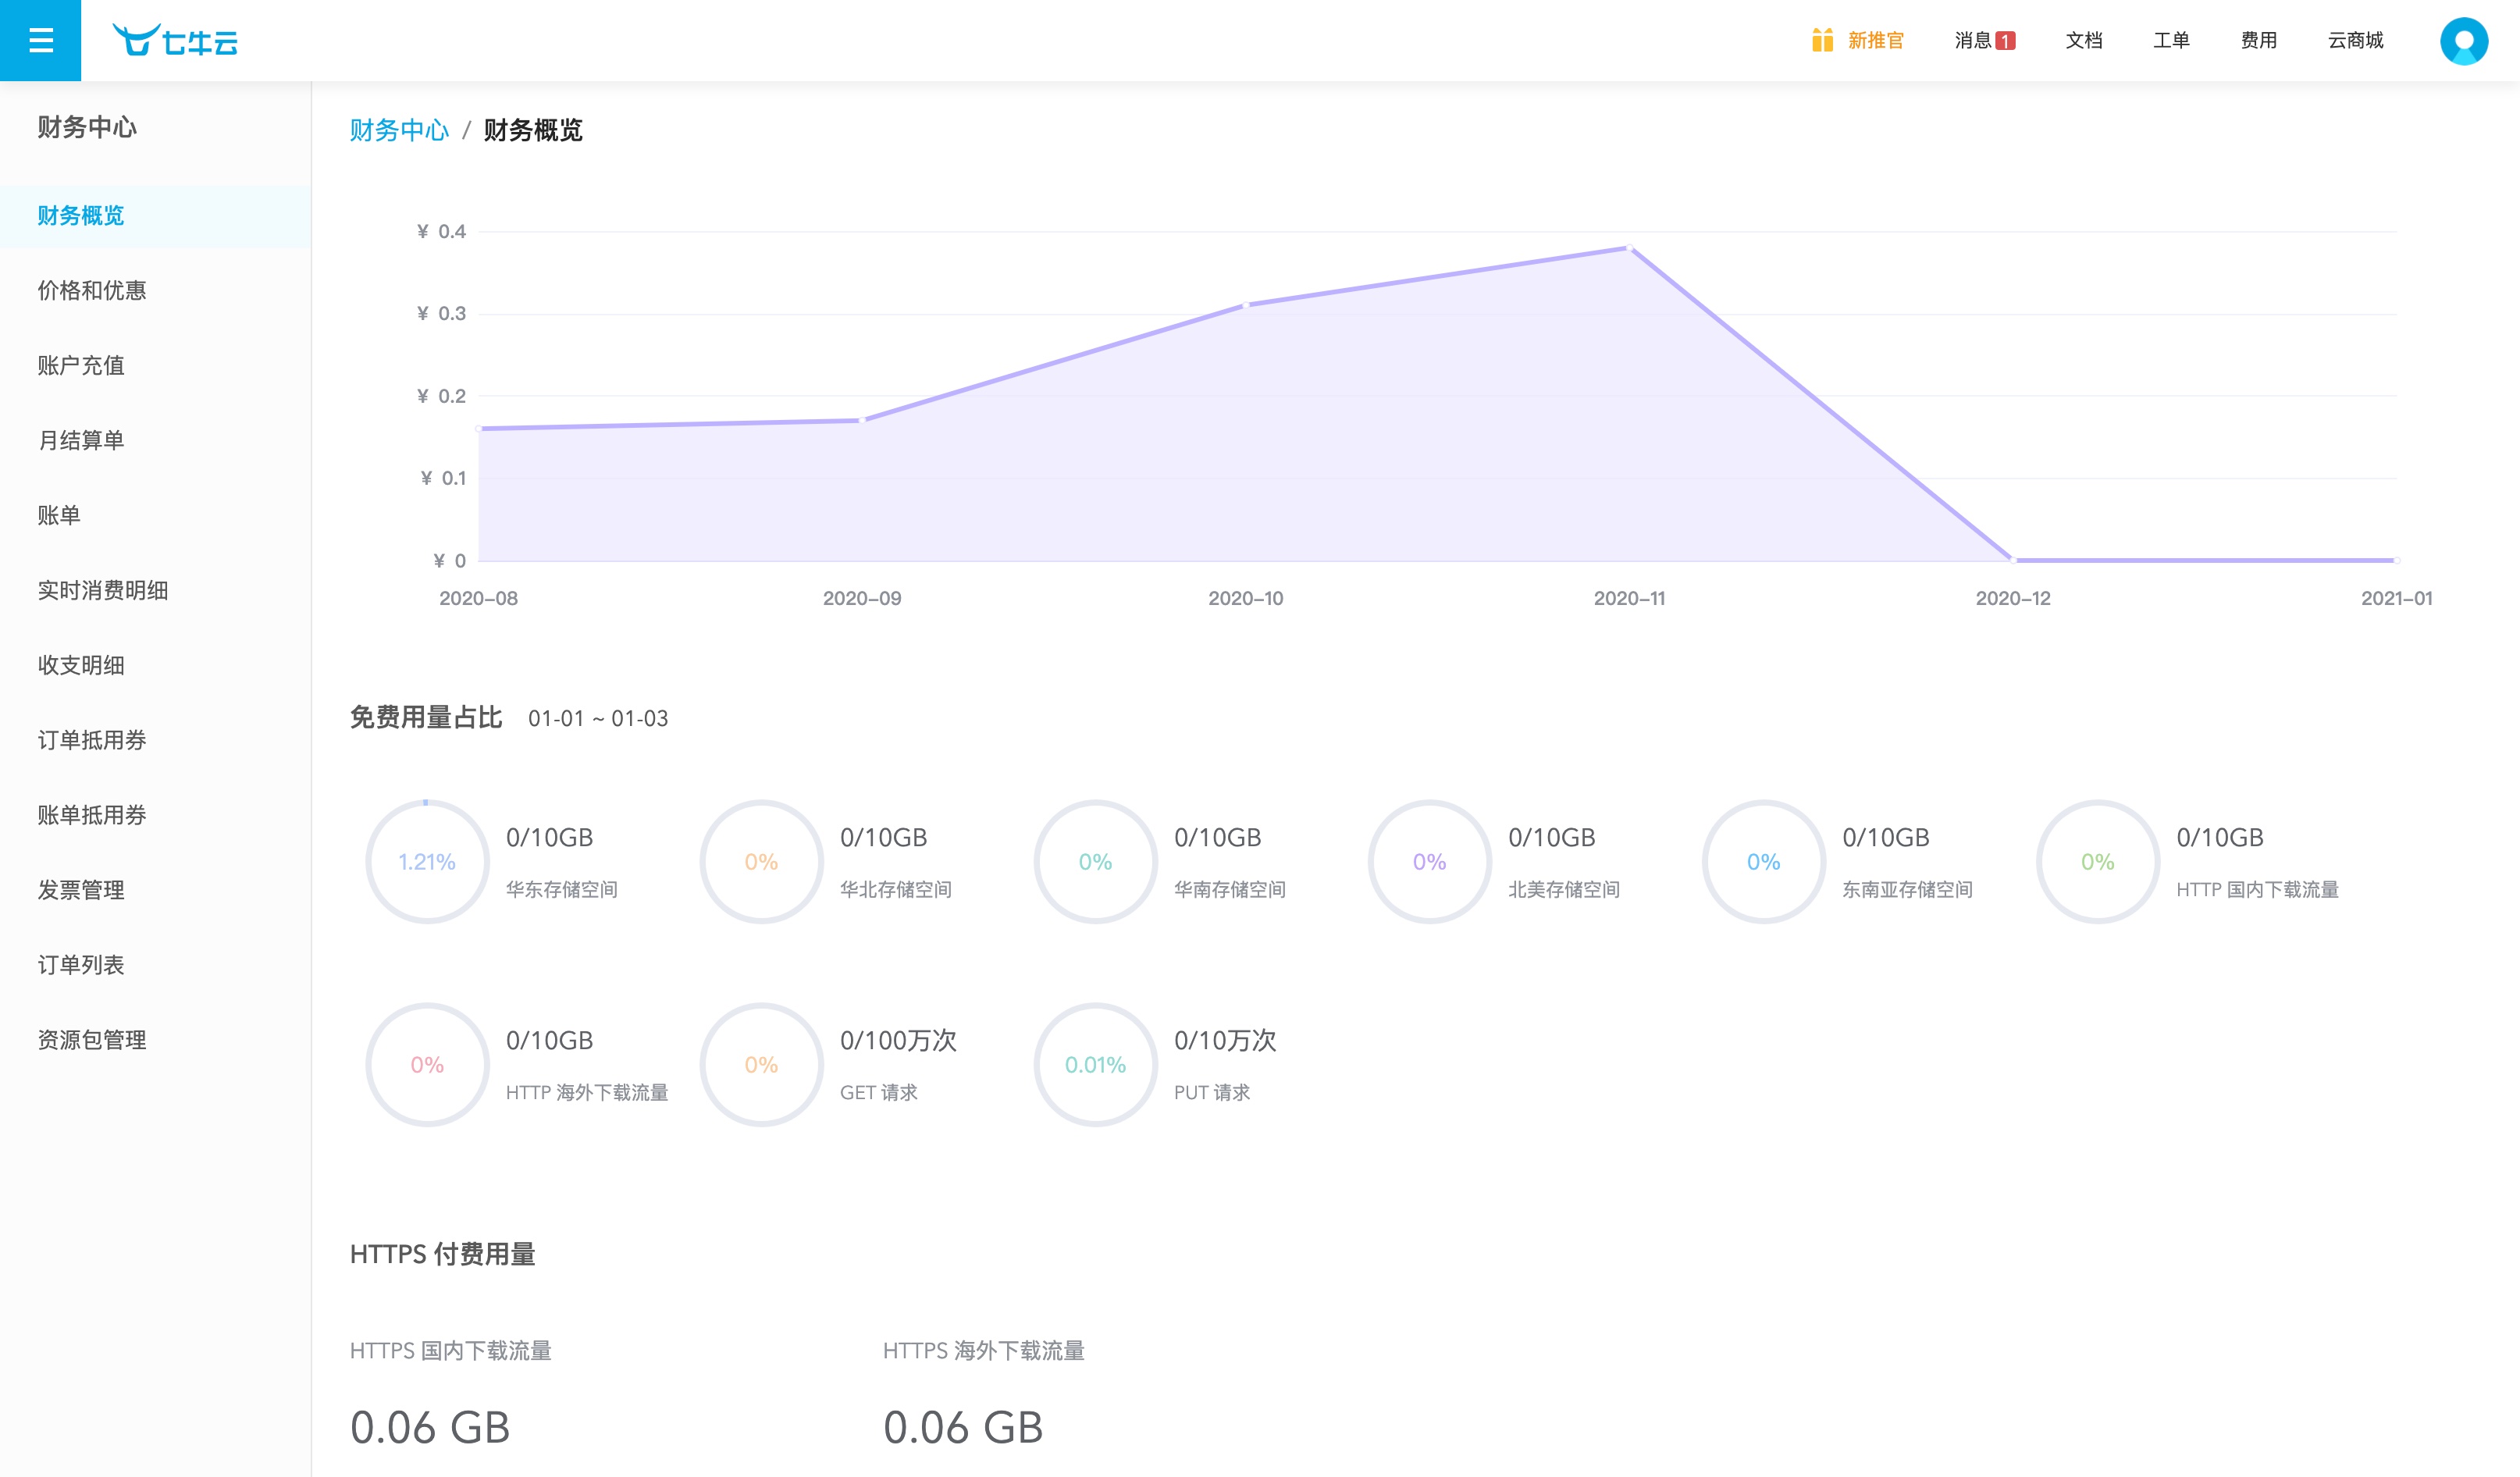Click the 北美存储空间 label
The width and height of the screenshot is (2520, 1477).
[1563, 890]
